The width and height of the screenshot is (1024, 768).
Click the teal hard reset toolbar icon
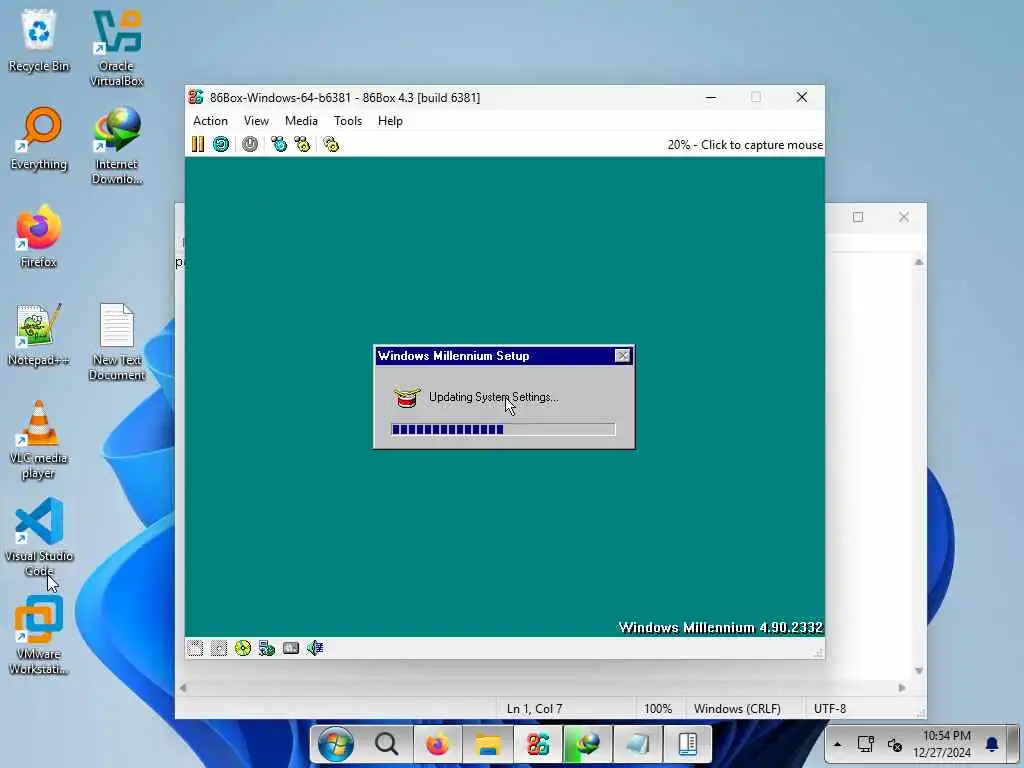(221, 144)
